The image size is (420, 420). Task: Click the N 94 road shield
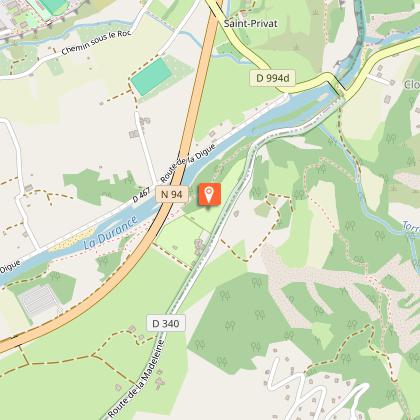click(x=172, y=194)
